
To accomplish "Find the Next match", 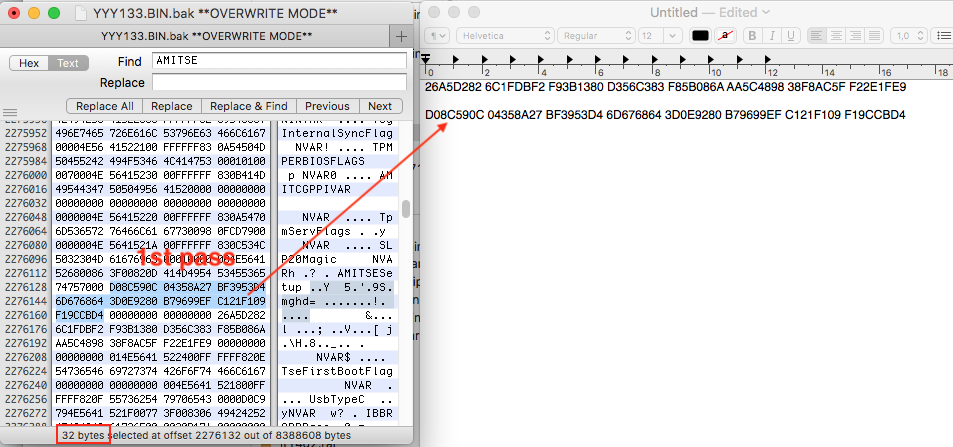I will pos(380,106).
